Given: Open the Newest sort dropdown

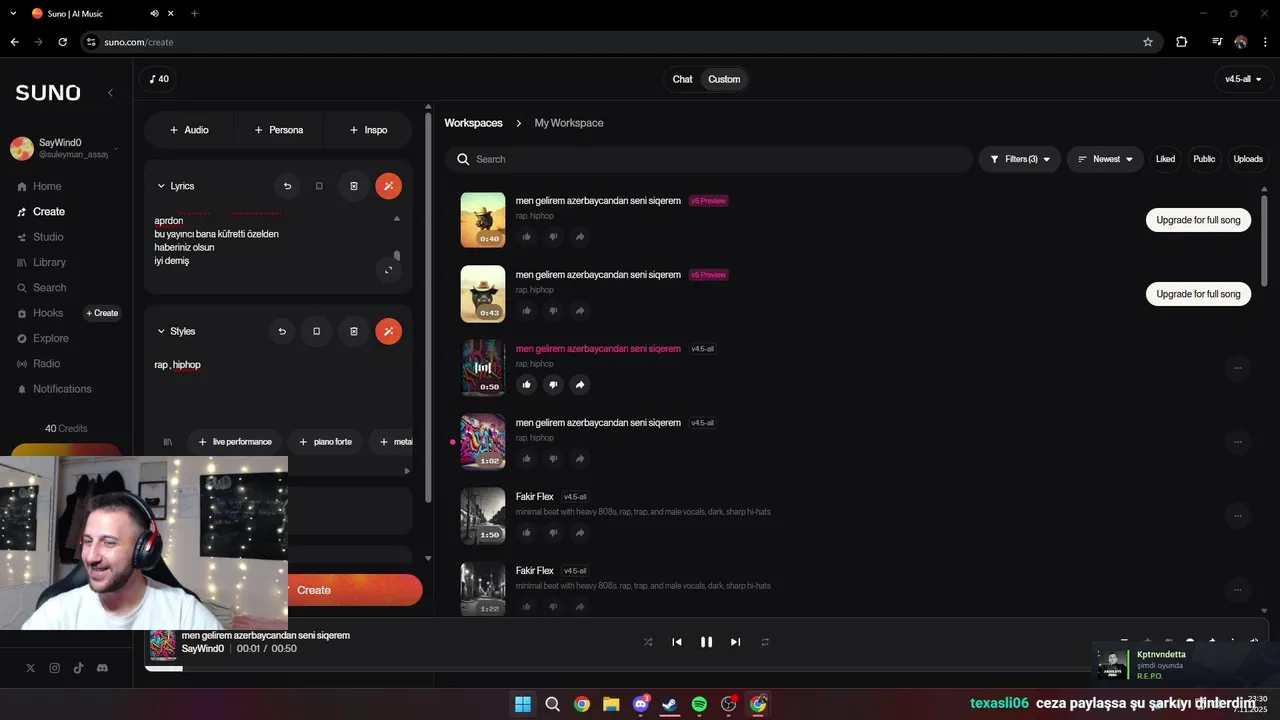Looking at the screenshot, I should click(x=1105, y=159).
